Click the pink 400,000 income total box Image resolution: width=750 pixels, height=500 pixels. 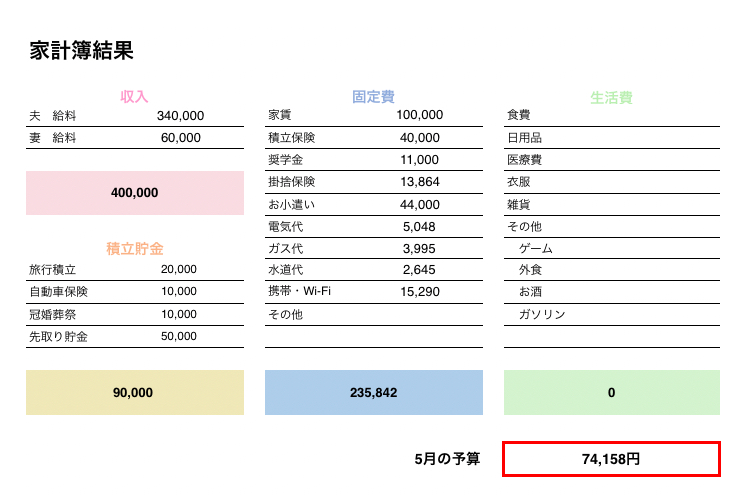pos(135,193)
